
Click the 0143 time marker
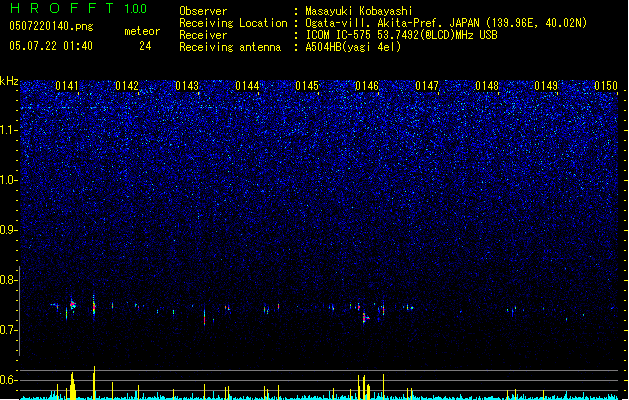tap(187, 86)
